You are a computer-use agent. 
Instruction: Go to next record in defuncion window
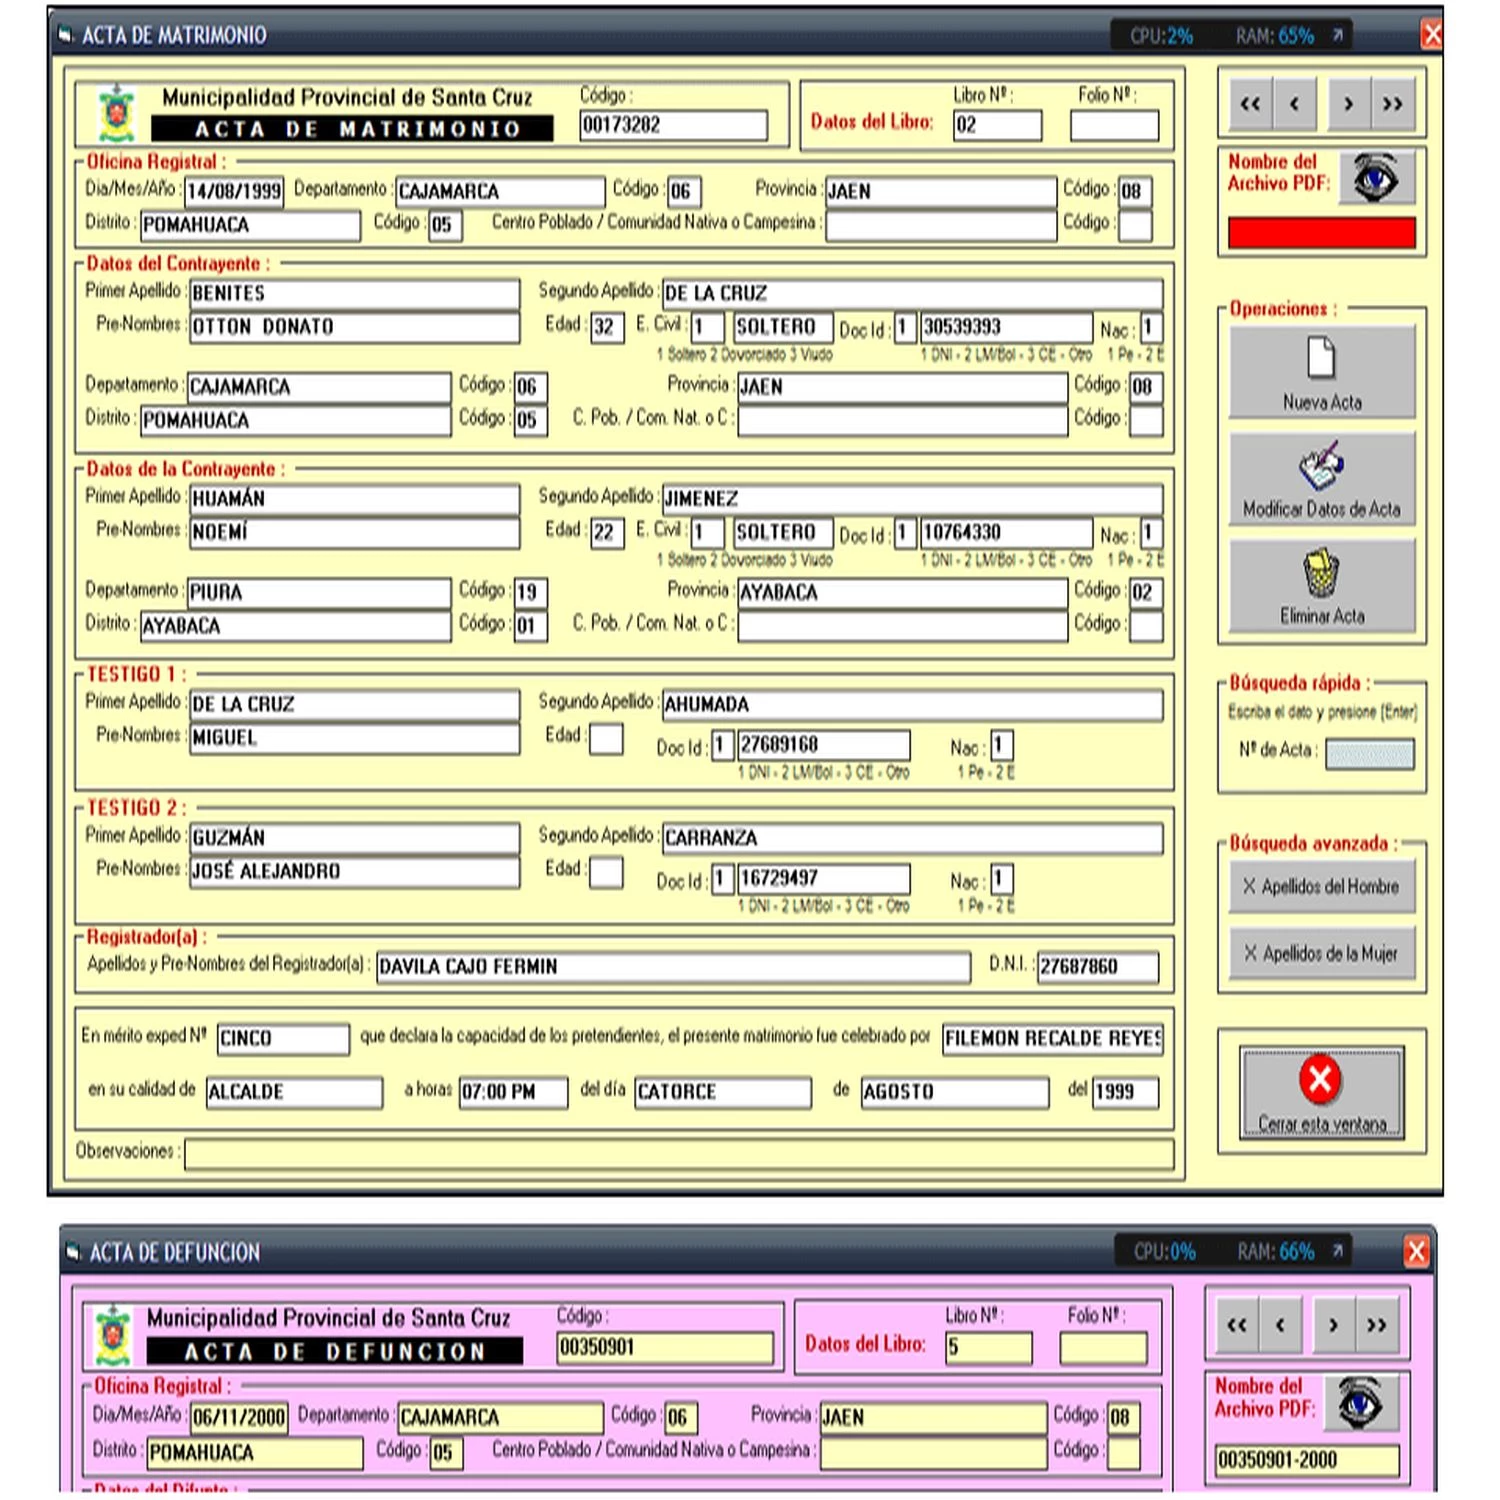click(1333, 1326)
